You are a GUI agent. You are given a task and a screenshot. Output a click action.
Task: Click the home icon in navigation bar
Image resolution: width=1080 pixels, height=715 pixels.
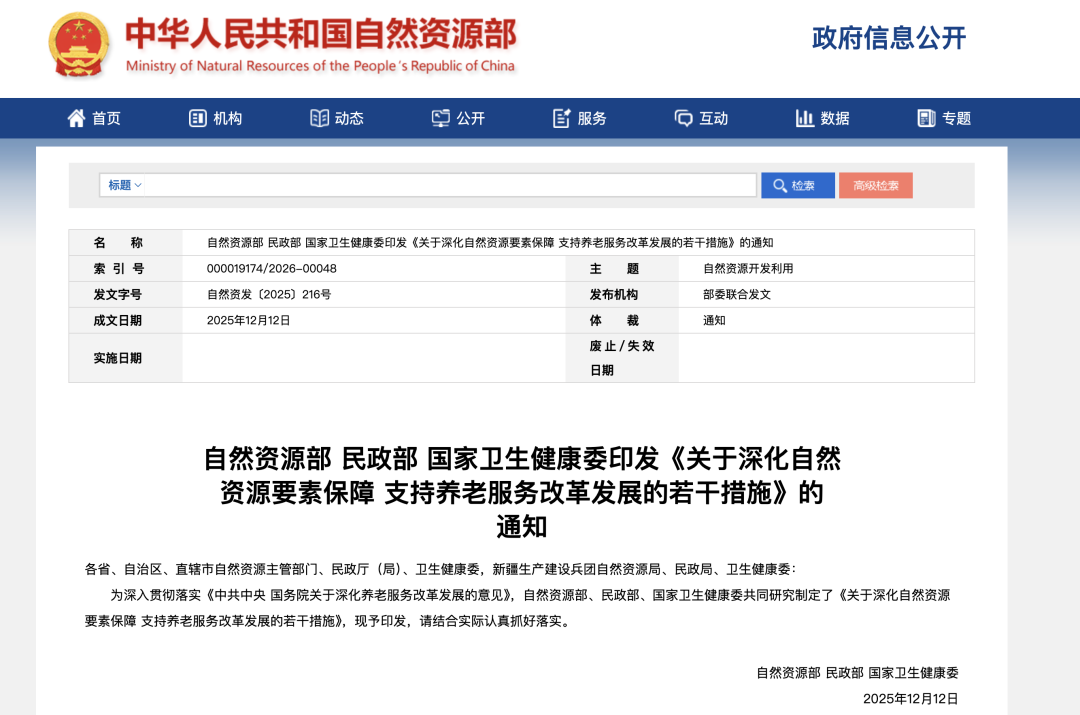point(76,118)
